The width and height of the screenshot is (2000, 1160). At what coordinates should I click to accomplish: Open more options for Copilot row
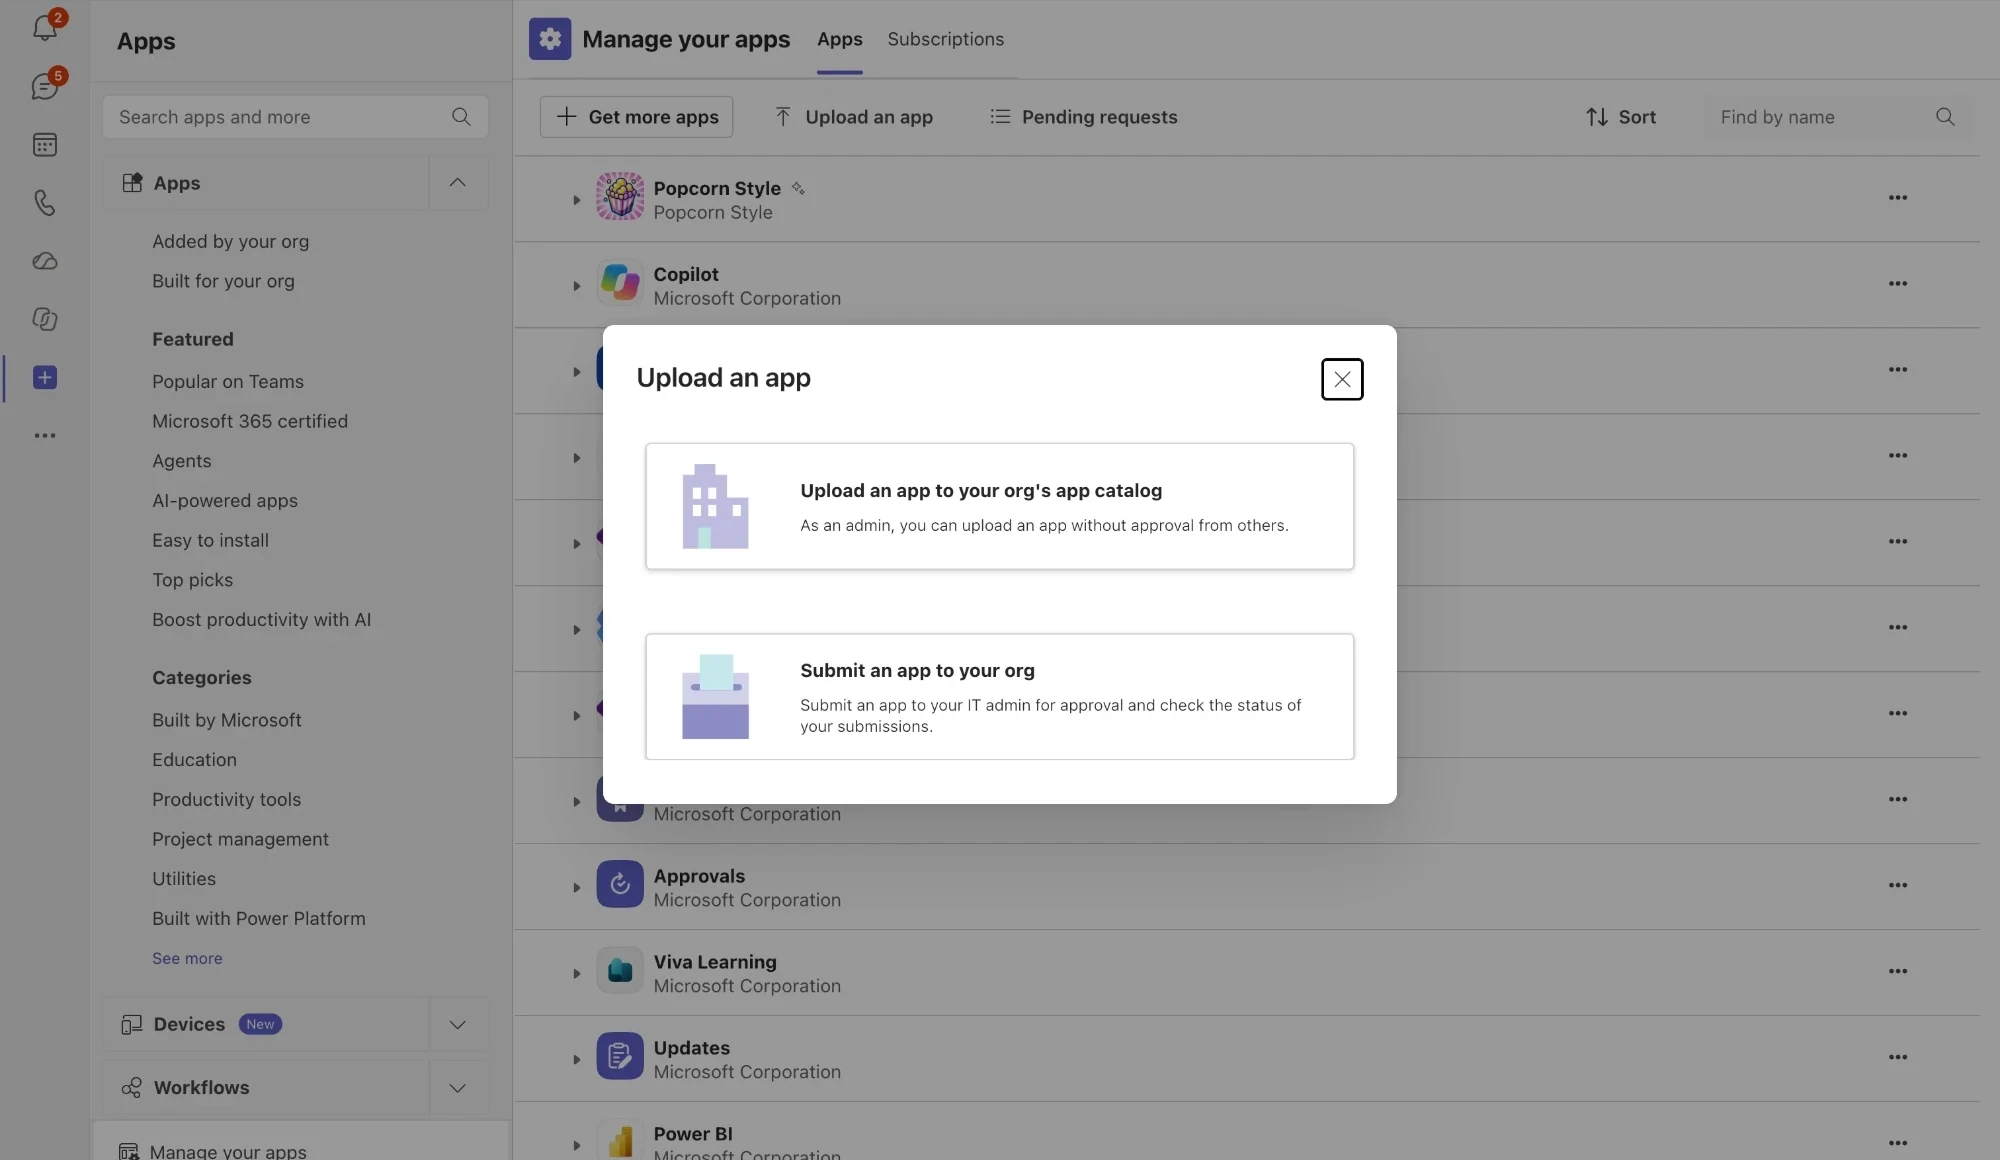click(x=1898, y=283)
